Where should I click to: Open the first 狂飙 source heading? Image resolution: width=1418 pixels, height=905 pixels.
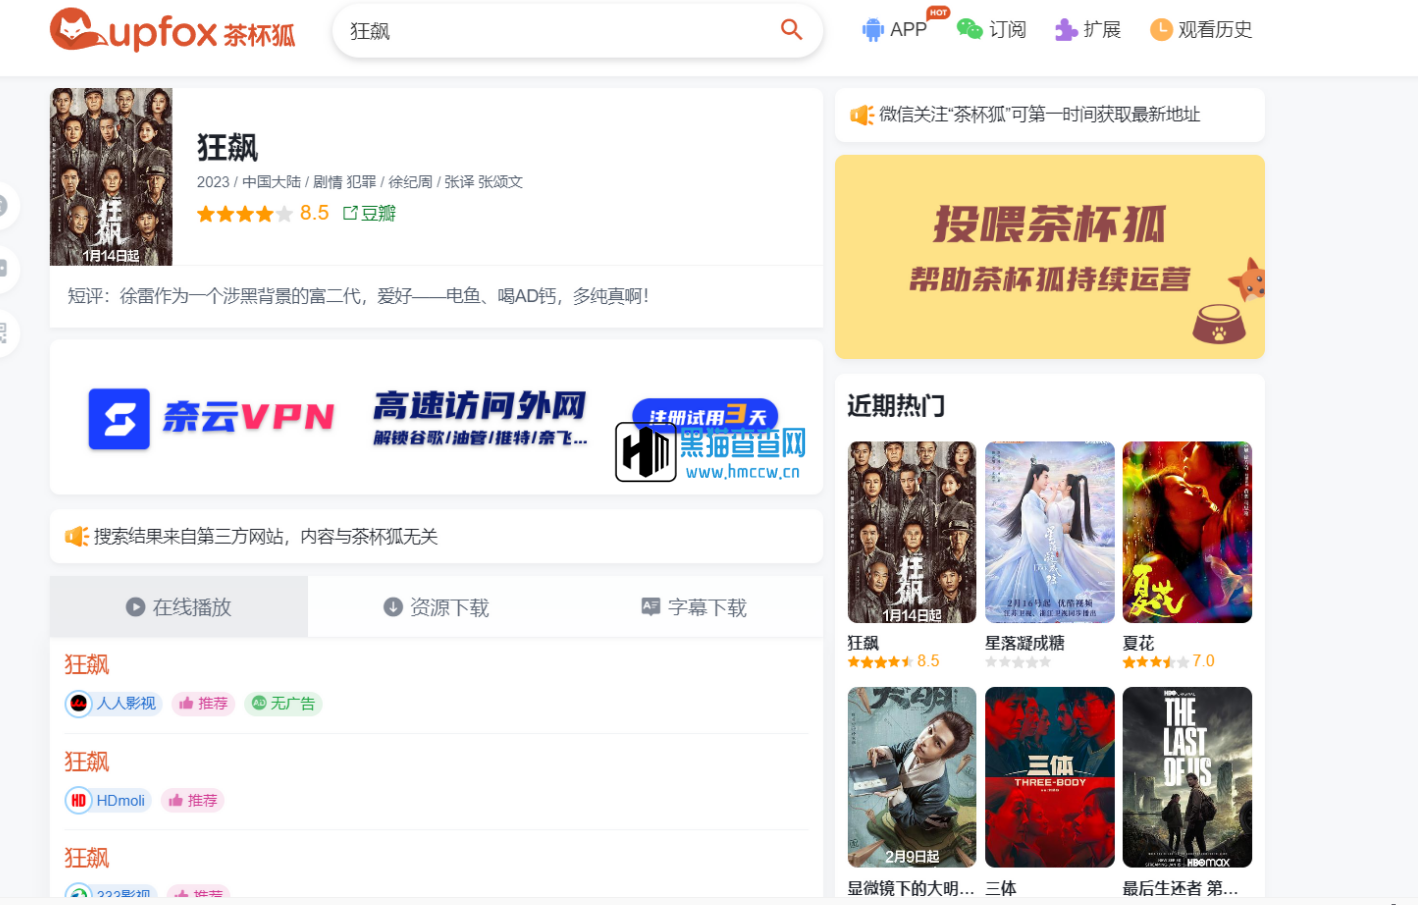coord(86,663)
